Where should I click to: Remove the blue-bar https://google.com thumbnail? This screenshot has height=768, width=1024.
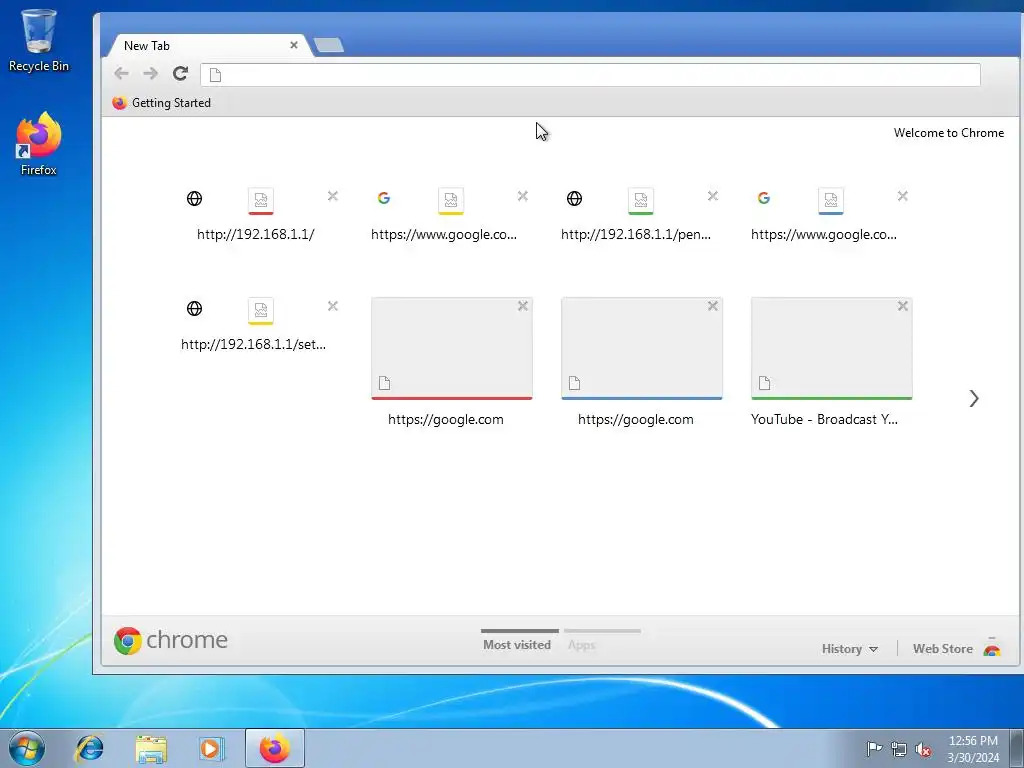coord(712,306)
